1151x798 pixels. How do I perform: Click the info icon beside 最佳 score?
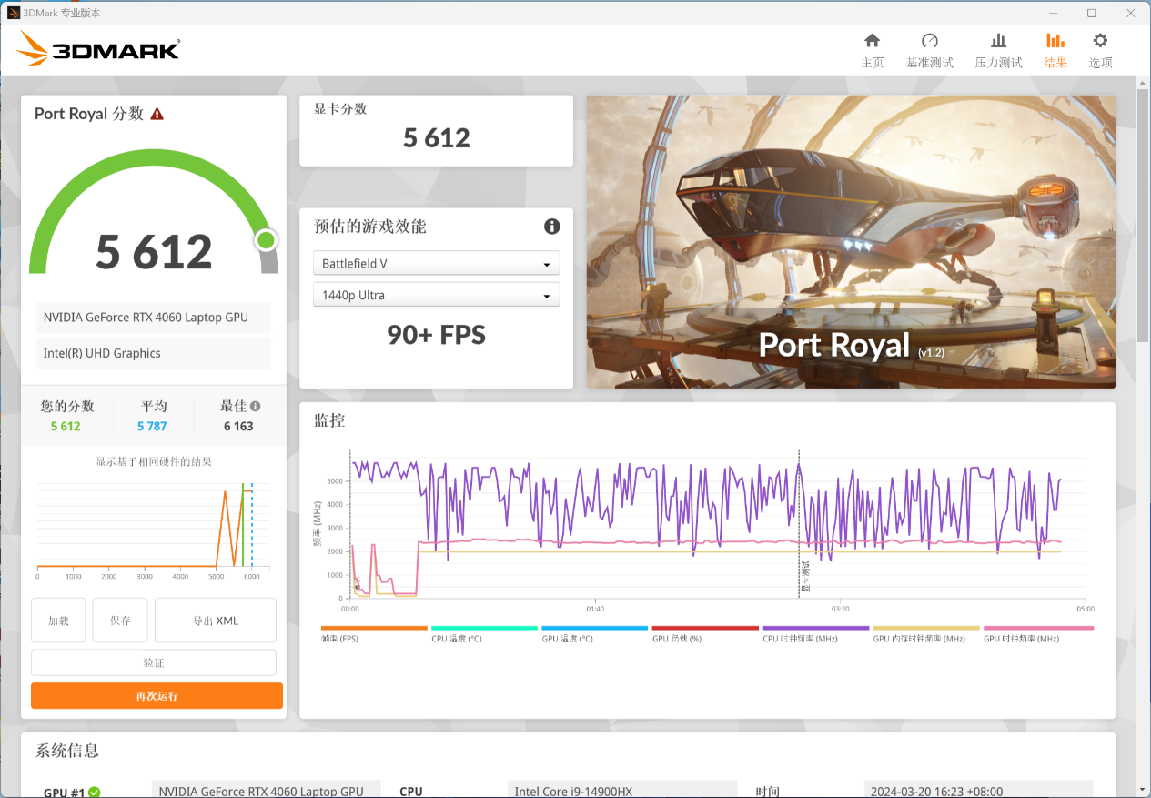(x=255, y=406)
